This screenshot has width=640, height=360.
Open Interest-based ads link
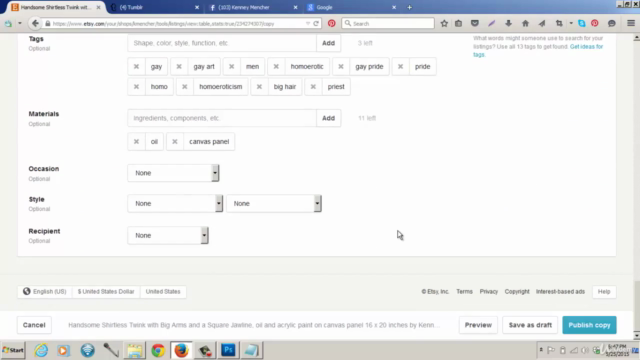(x=560, y=291)
